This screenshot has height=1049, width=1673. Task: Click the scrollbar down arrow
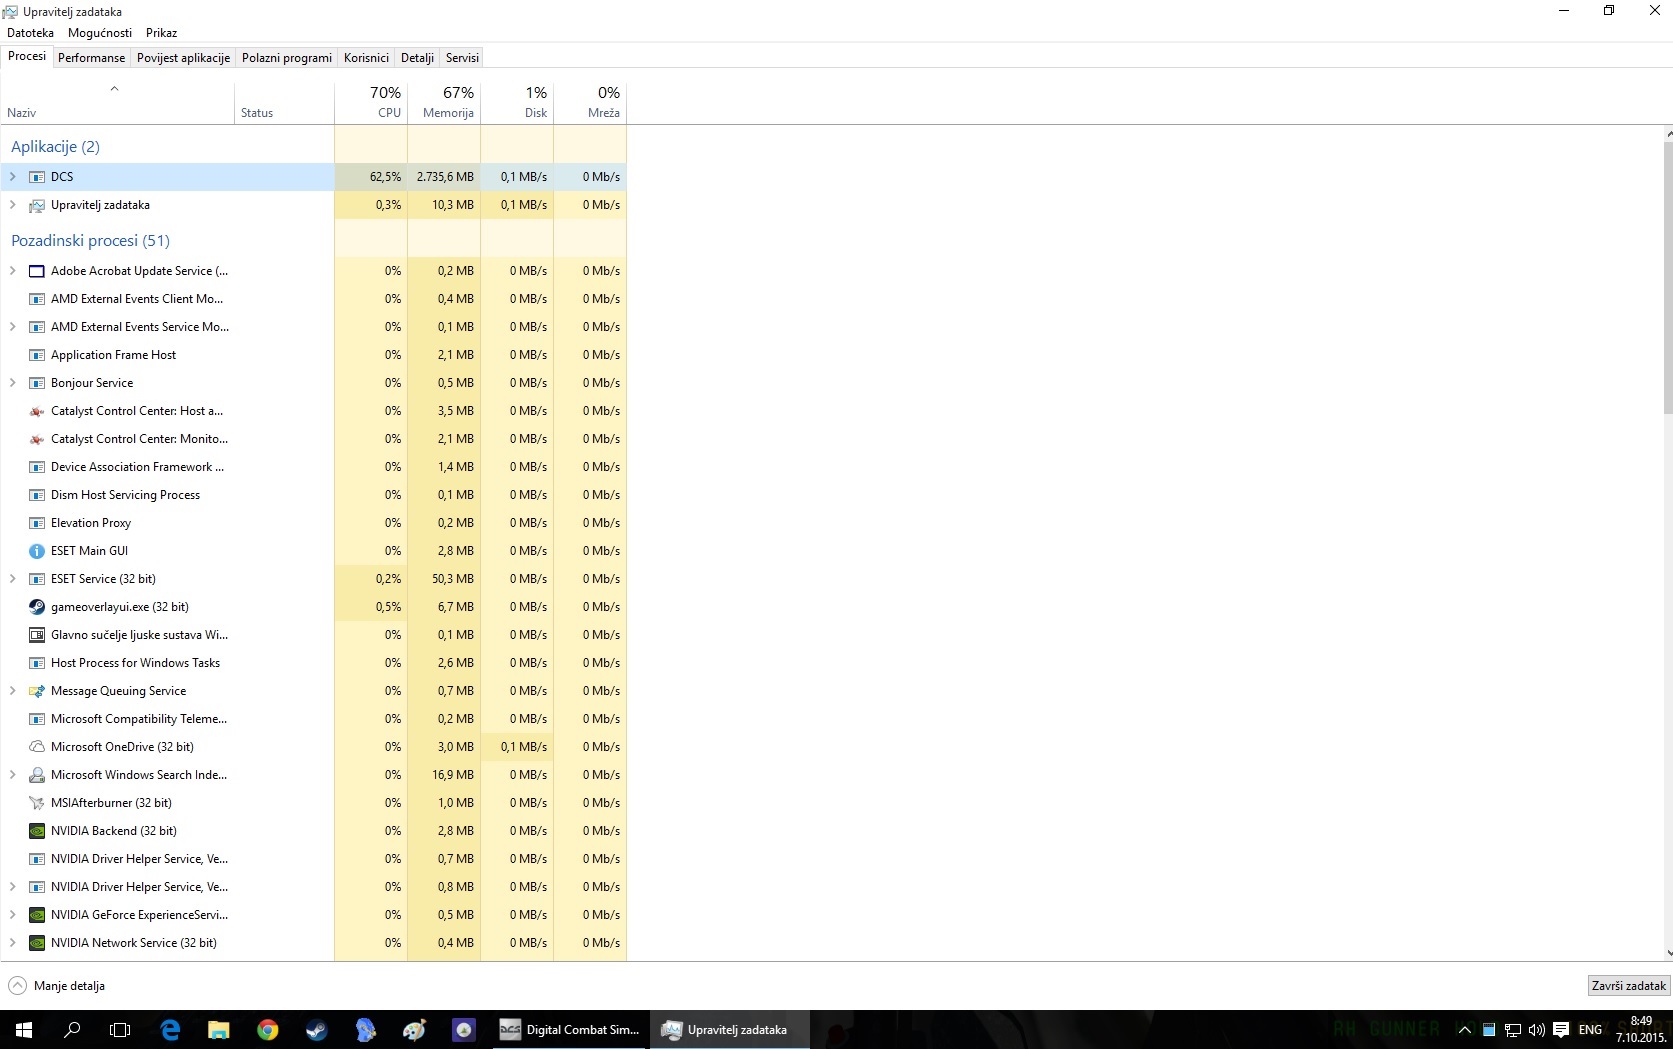coord(1668,954)
